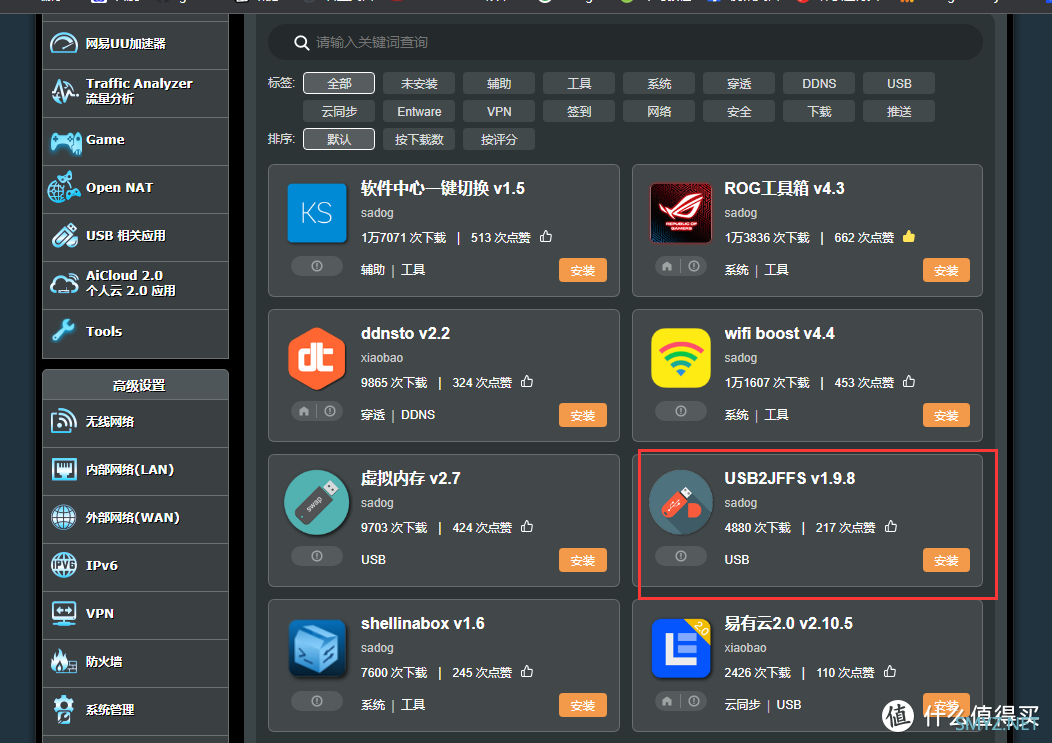Click thumbs-up on 易有云2.0 card

[x=890, y=671]
